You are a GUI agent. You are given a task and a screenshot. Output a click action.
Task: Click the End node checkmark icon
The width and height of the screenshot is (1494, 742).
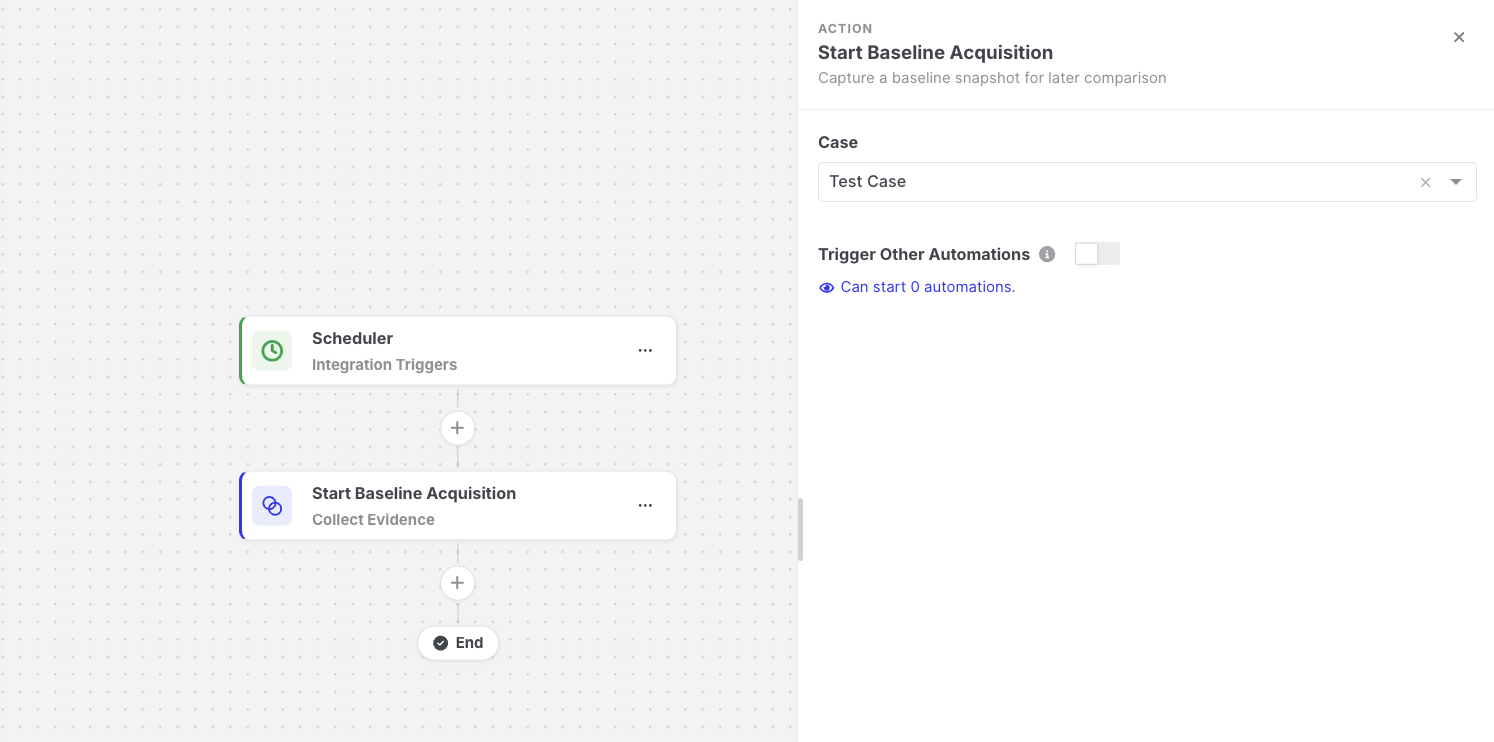tap(441, 643)
